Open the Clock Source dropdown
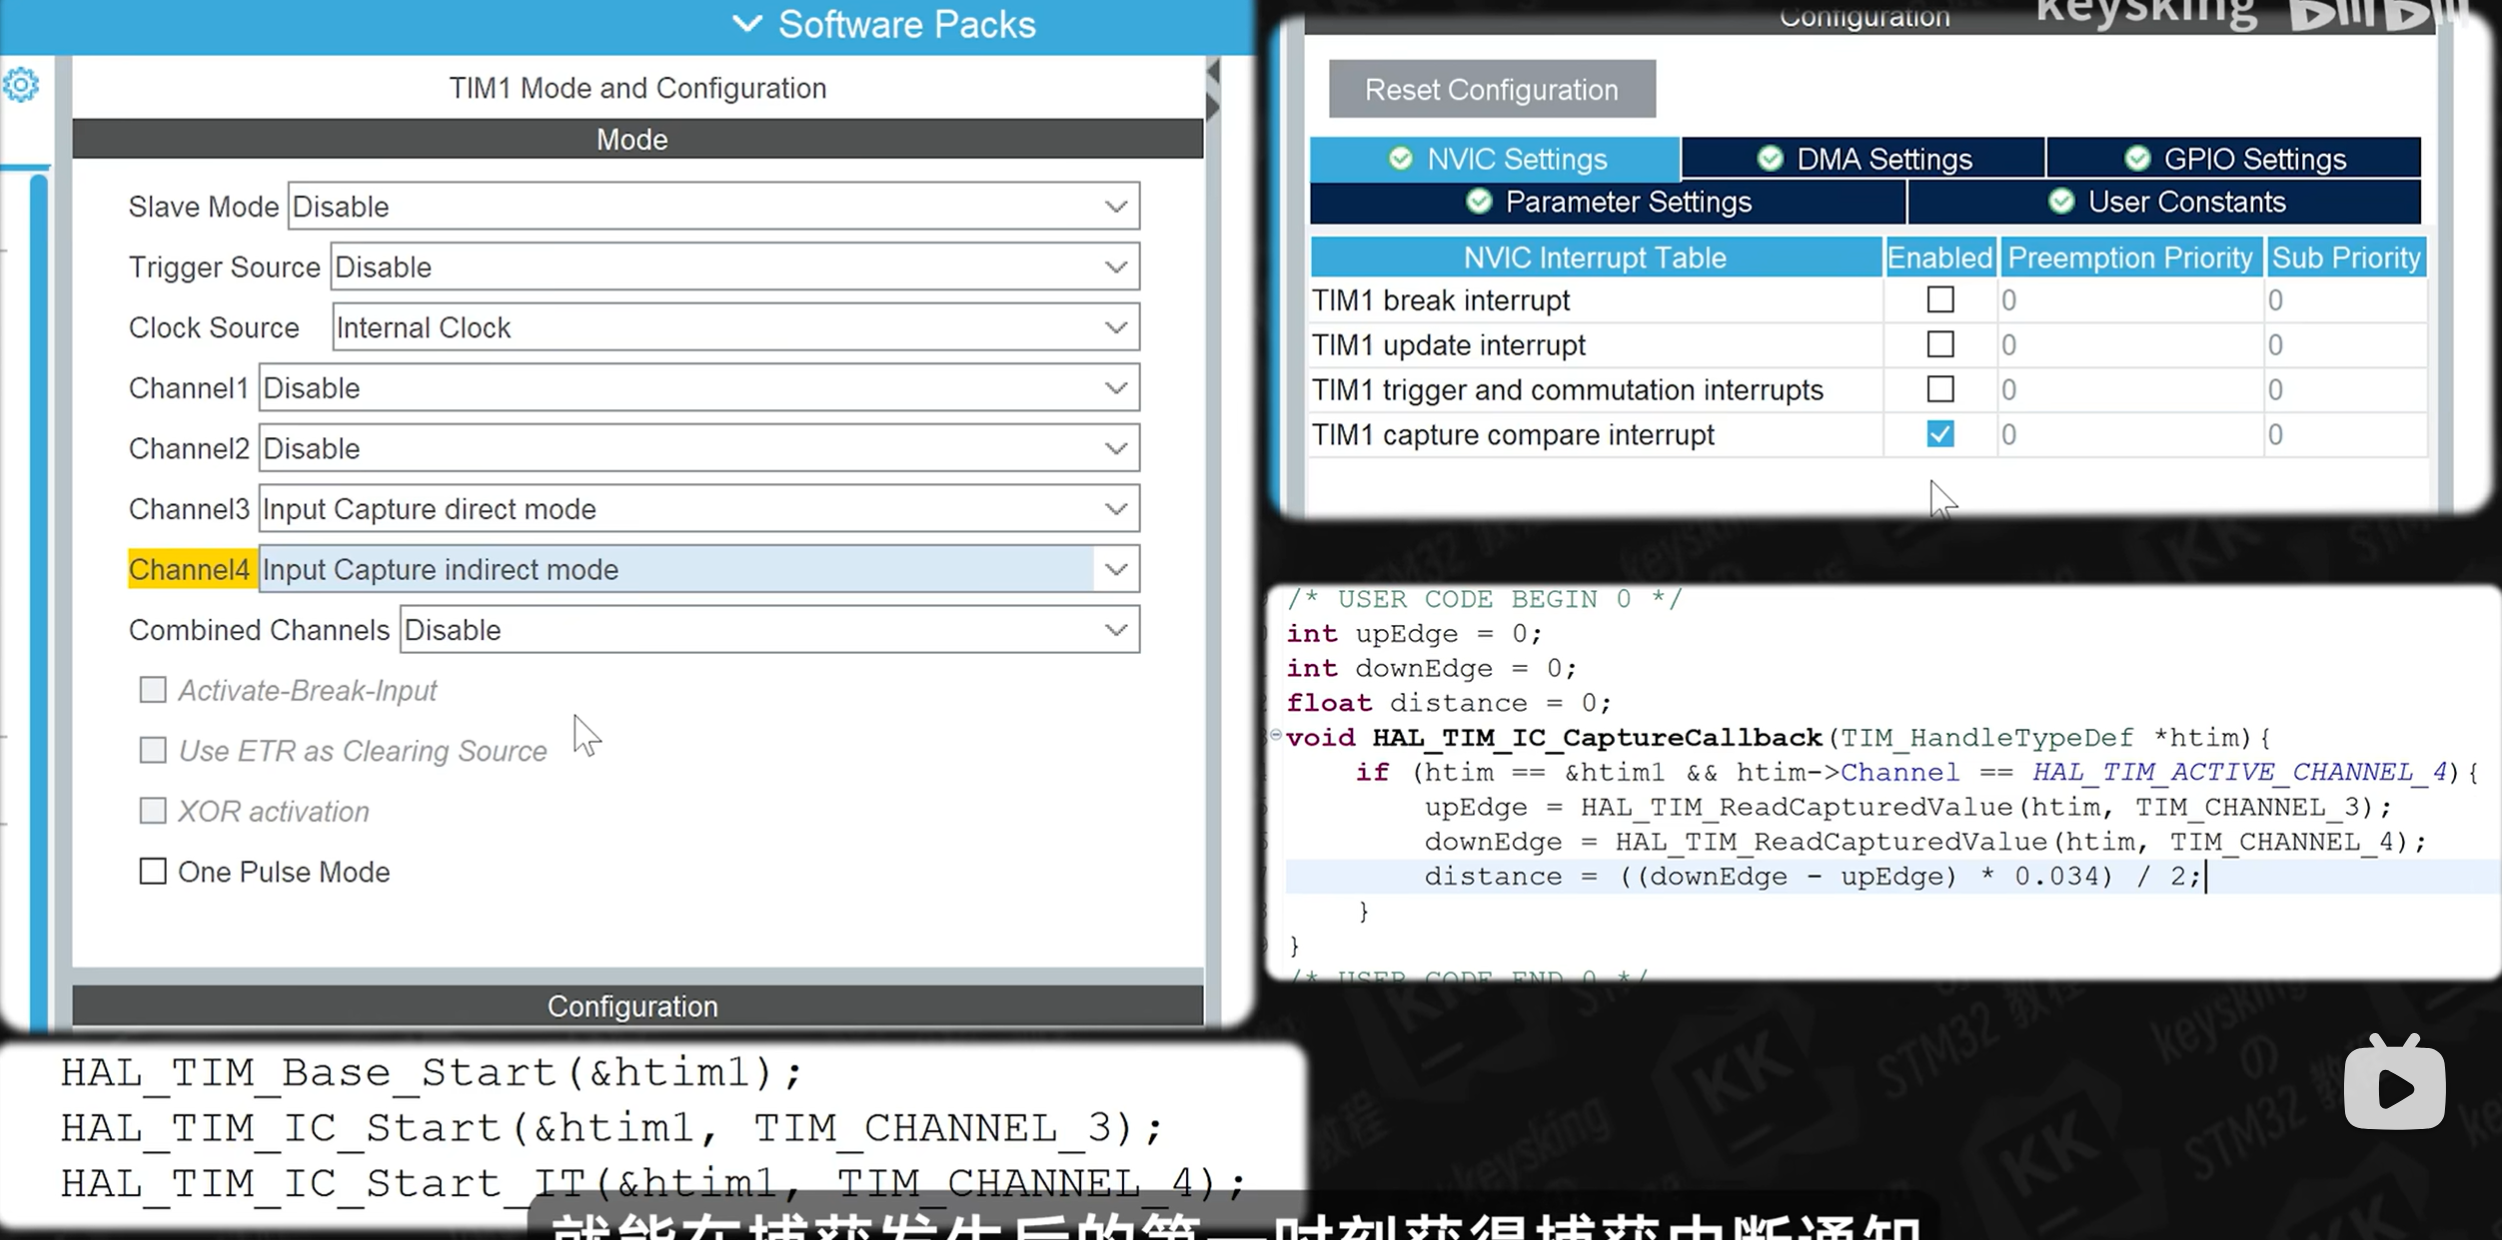Screen dimensions: 2502x1240 tap(736, 328)
